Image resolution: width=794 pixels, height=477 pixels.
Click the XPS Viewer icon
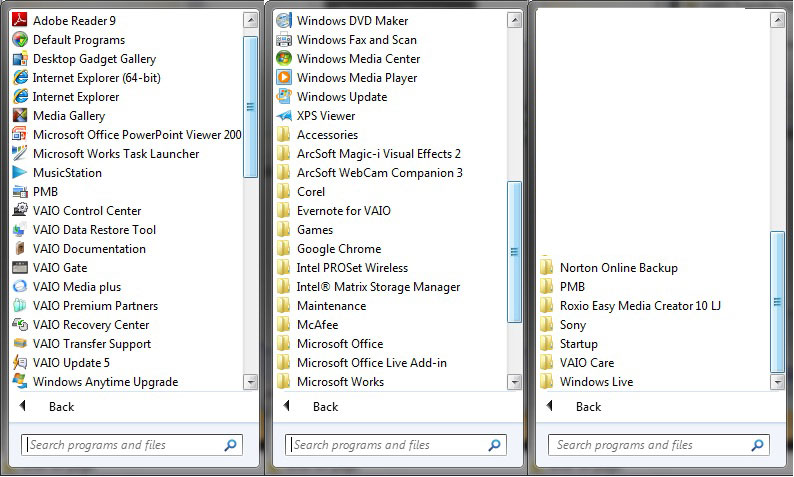[x=284, y=115]
